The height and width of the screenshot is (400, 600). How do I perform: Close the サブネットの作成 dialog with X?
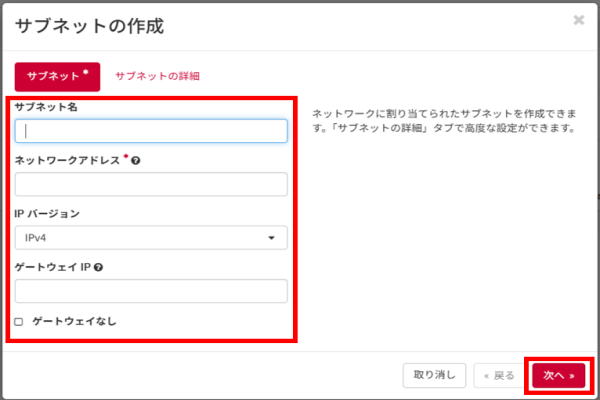579,20
